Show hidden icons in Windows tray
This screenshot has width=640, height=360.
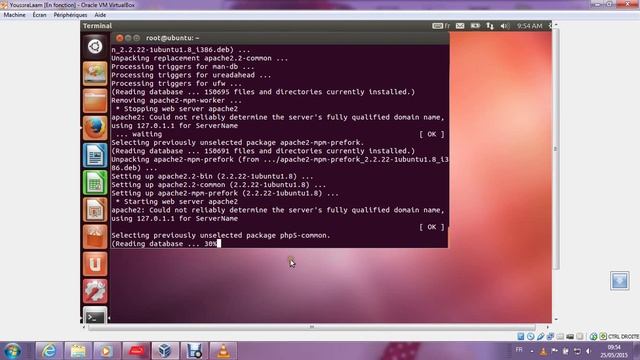[532, 351]
